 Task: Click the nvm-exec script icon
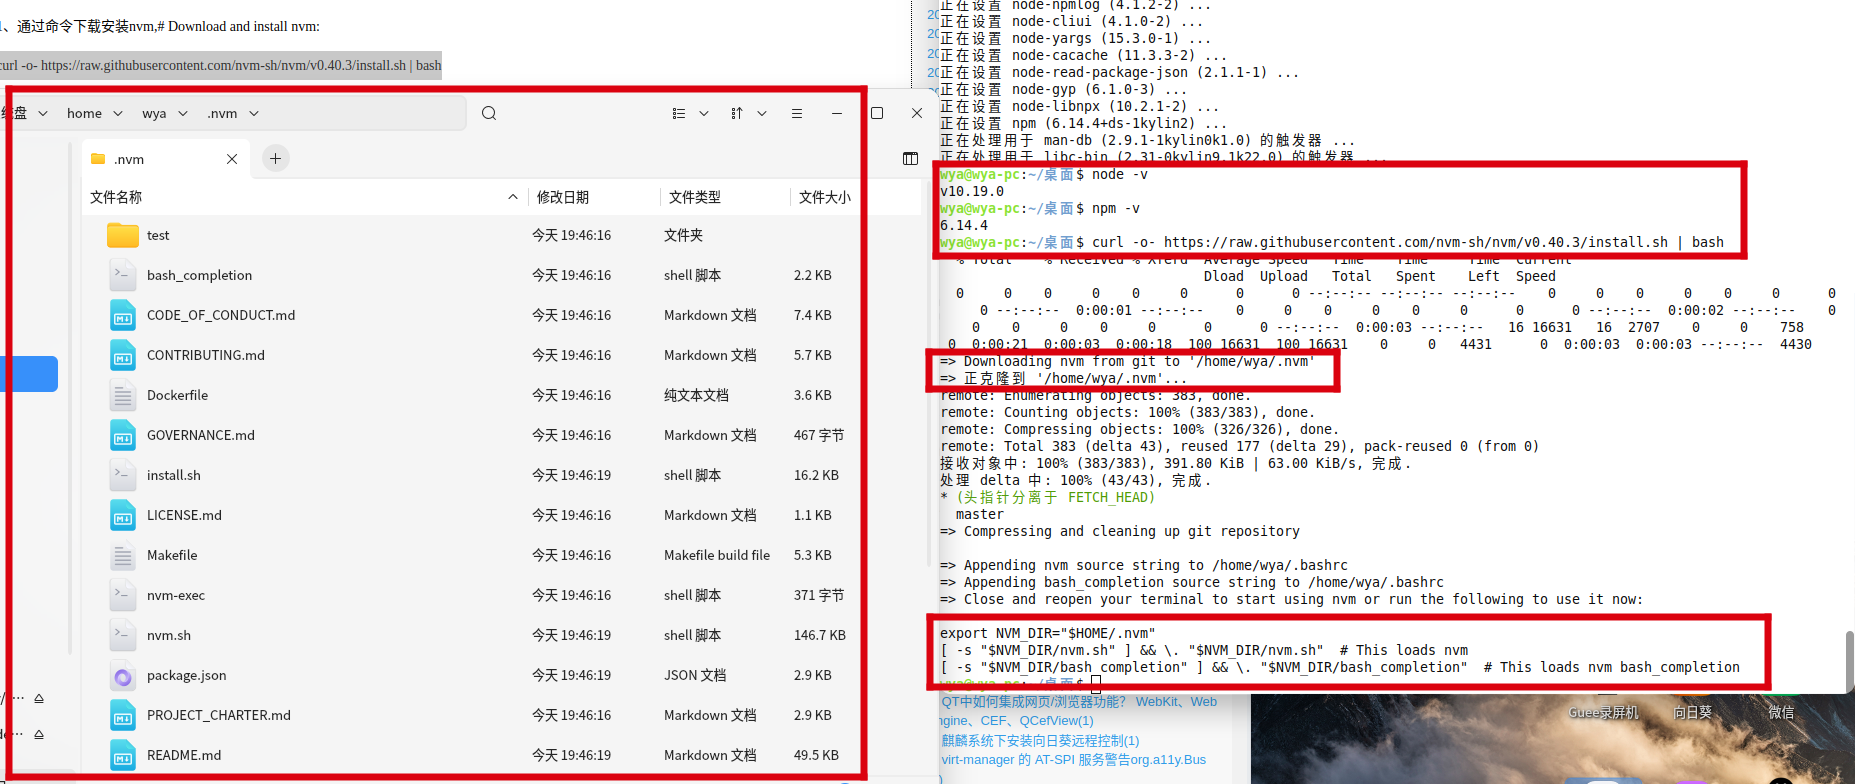click(x=123, y=595)
